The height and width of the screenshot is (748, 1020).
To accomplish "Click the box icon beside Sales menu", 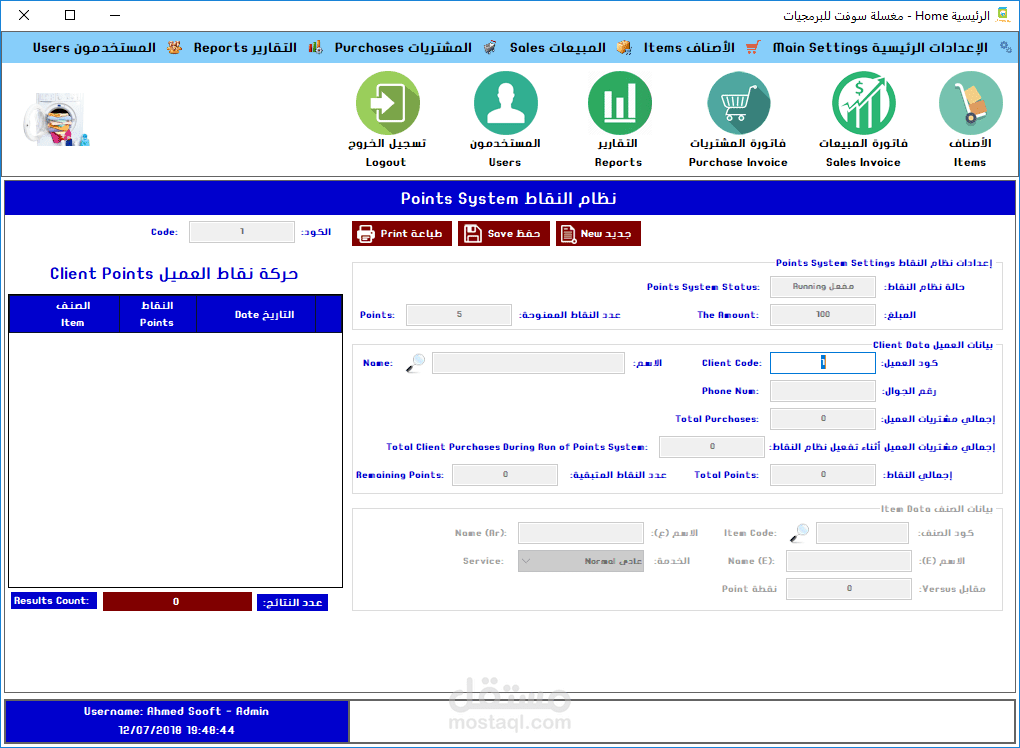I will click(x=624, y=47).
